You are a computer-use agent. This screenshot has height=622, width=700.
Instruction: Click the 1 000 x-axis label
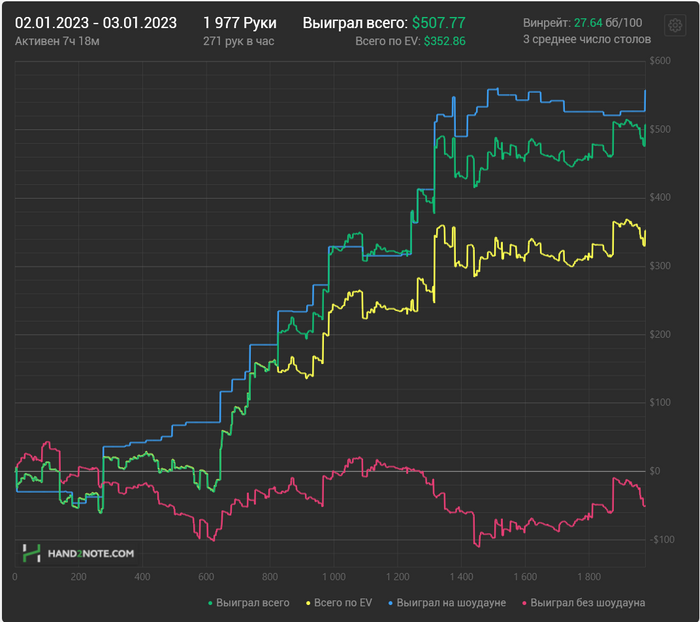[x=334, y=577]
